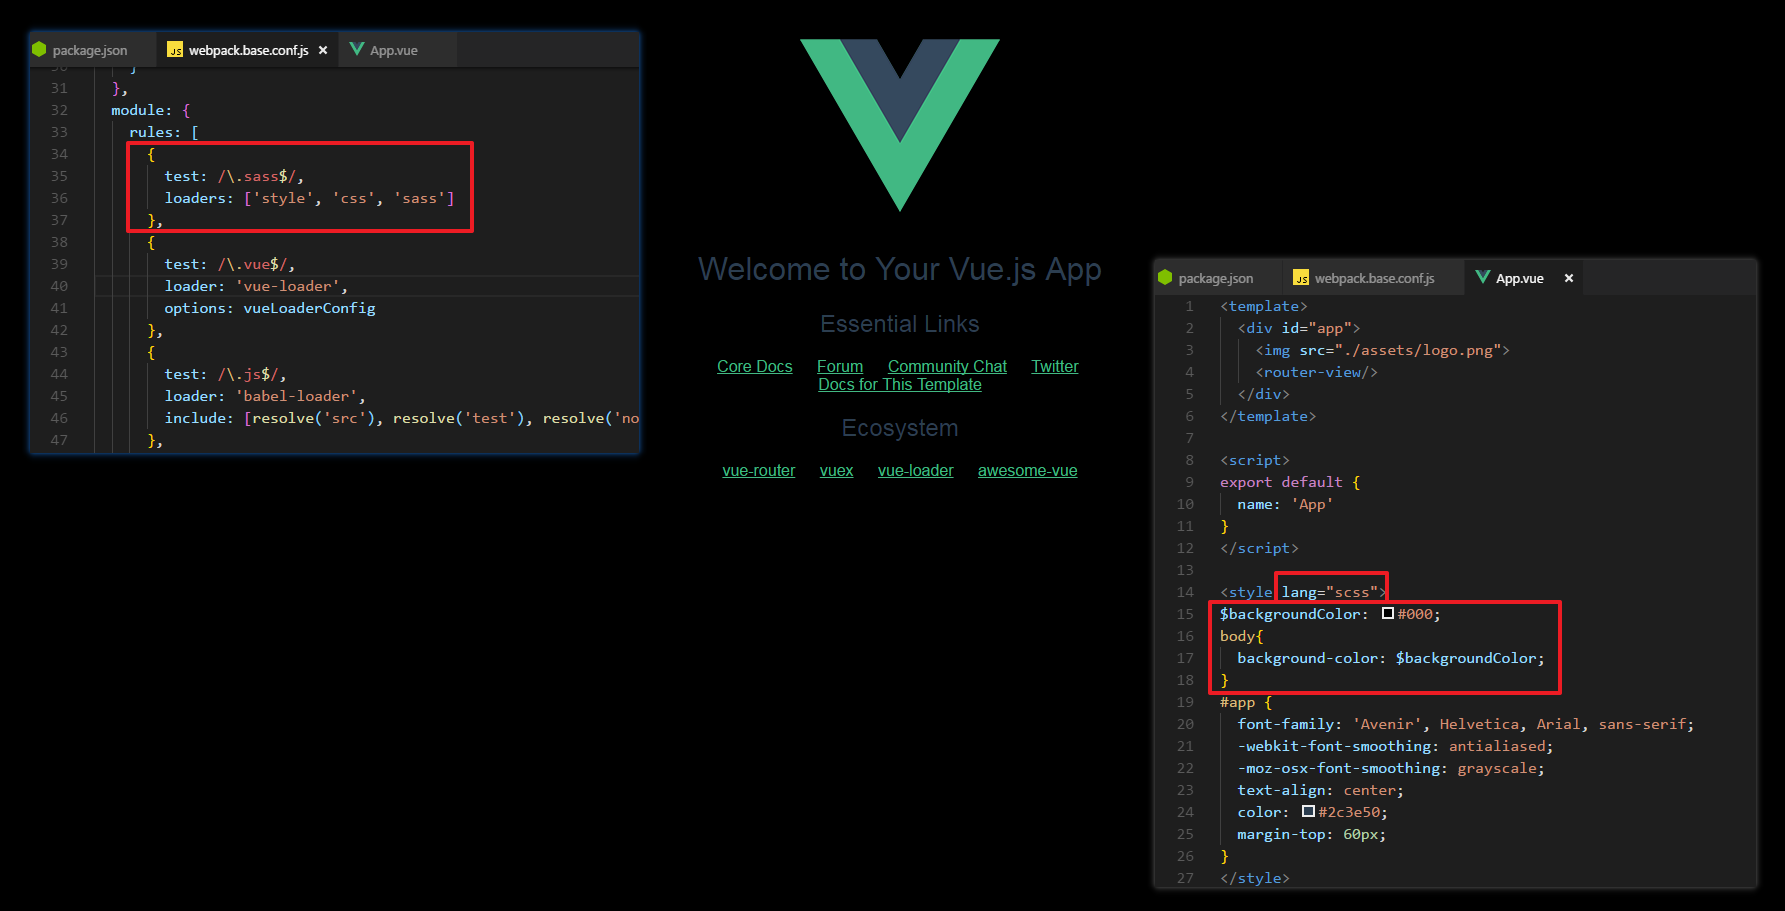Click the 'background-color: $backgroundColor;' line
1785x911 pixels.
click(x=1391, y=658)
